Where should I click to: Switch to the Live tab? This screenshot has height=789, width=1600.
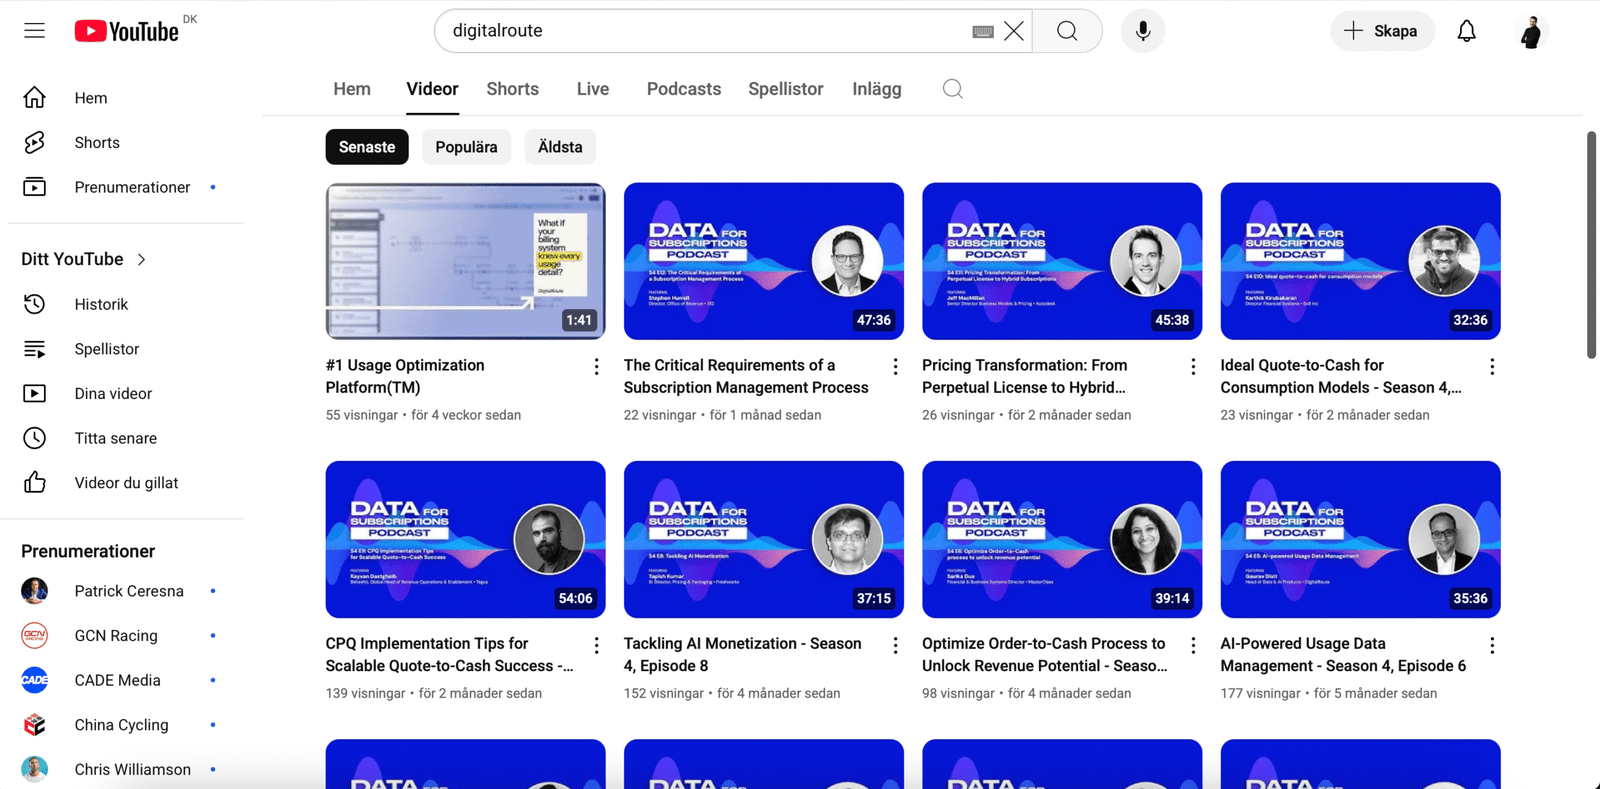click(593, 89)
